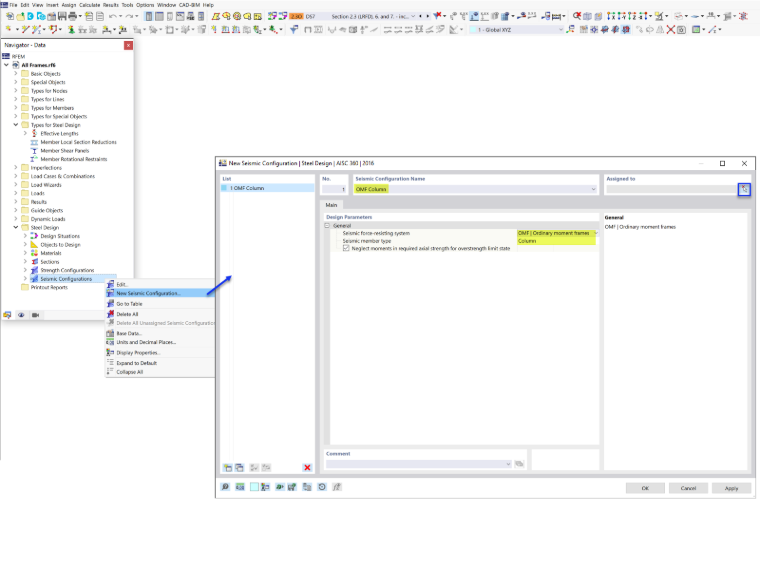The height and width of the screenshot is (570, 760).
Task: Toggle the eye display tab at navigator bottom
Action: (x=21, y=315)
